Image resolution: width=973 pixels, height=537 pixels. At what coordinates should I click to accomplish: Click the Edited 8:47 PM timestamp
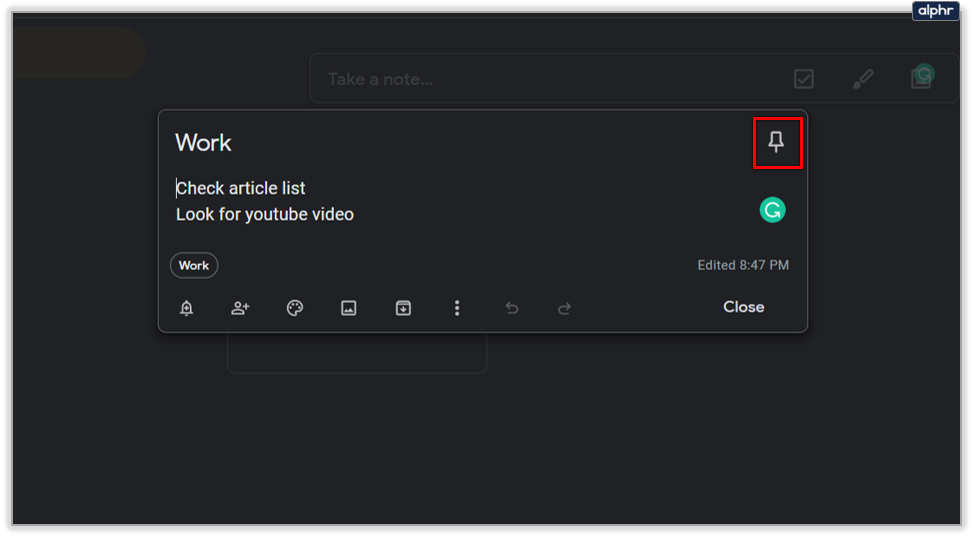[x=743, y=265]
